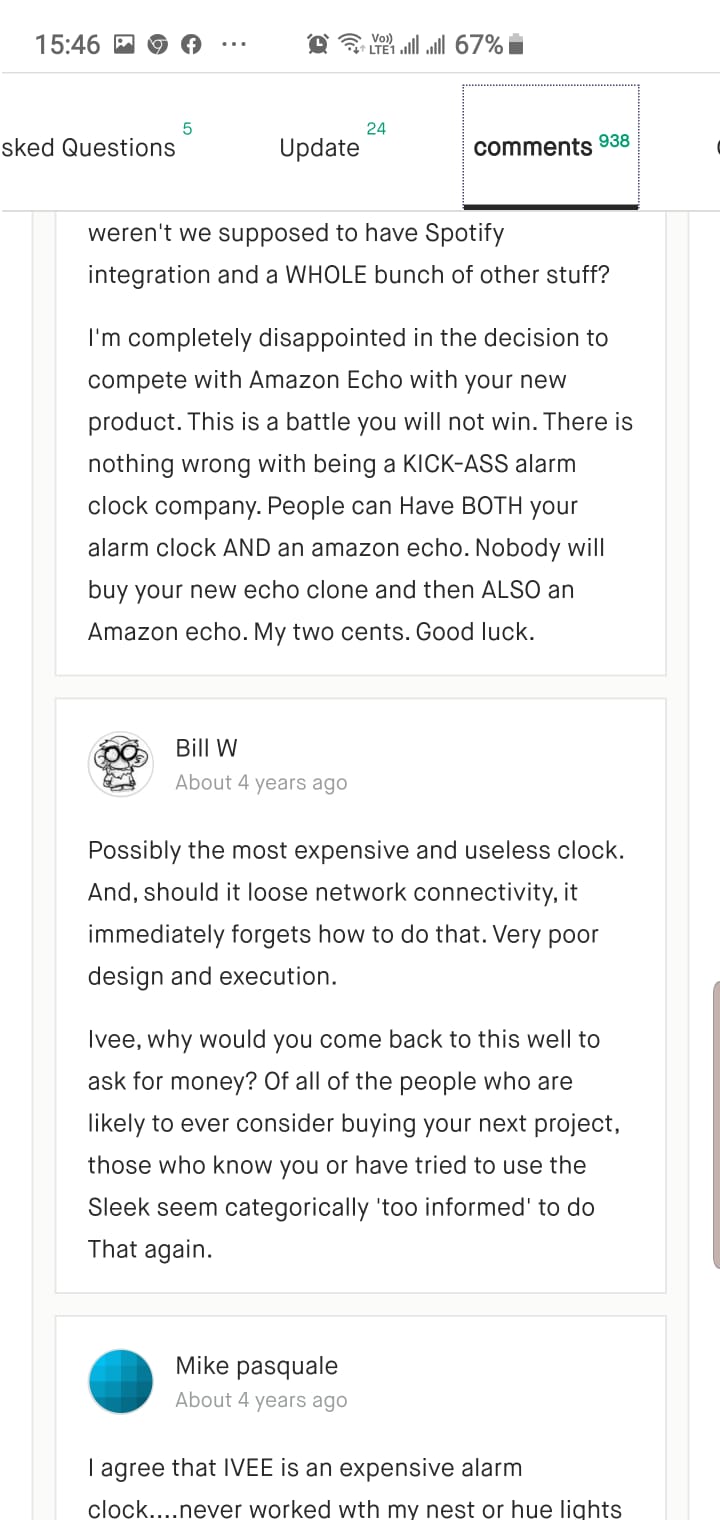The width and height of the screenshot is (720, 1520).
Task: Tap the battery status icon
Action: [x=516, y=44]
